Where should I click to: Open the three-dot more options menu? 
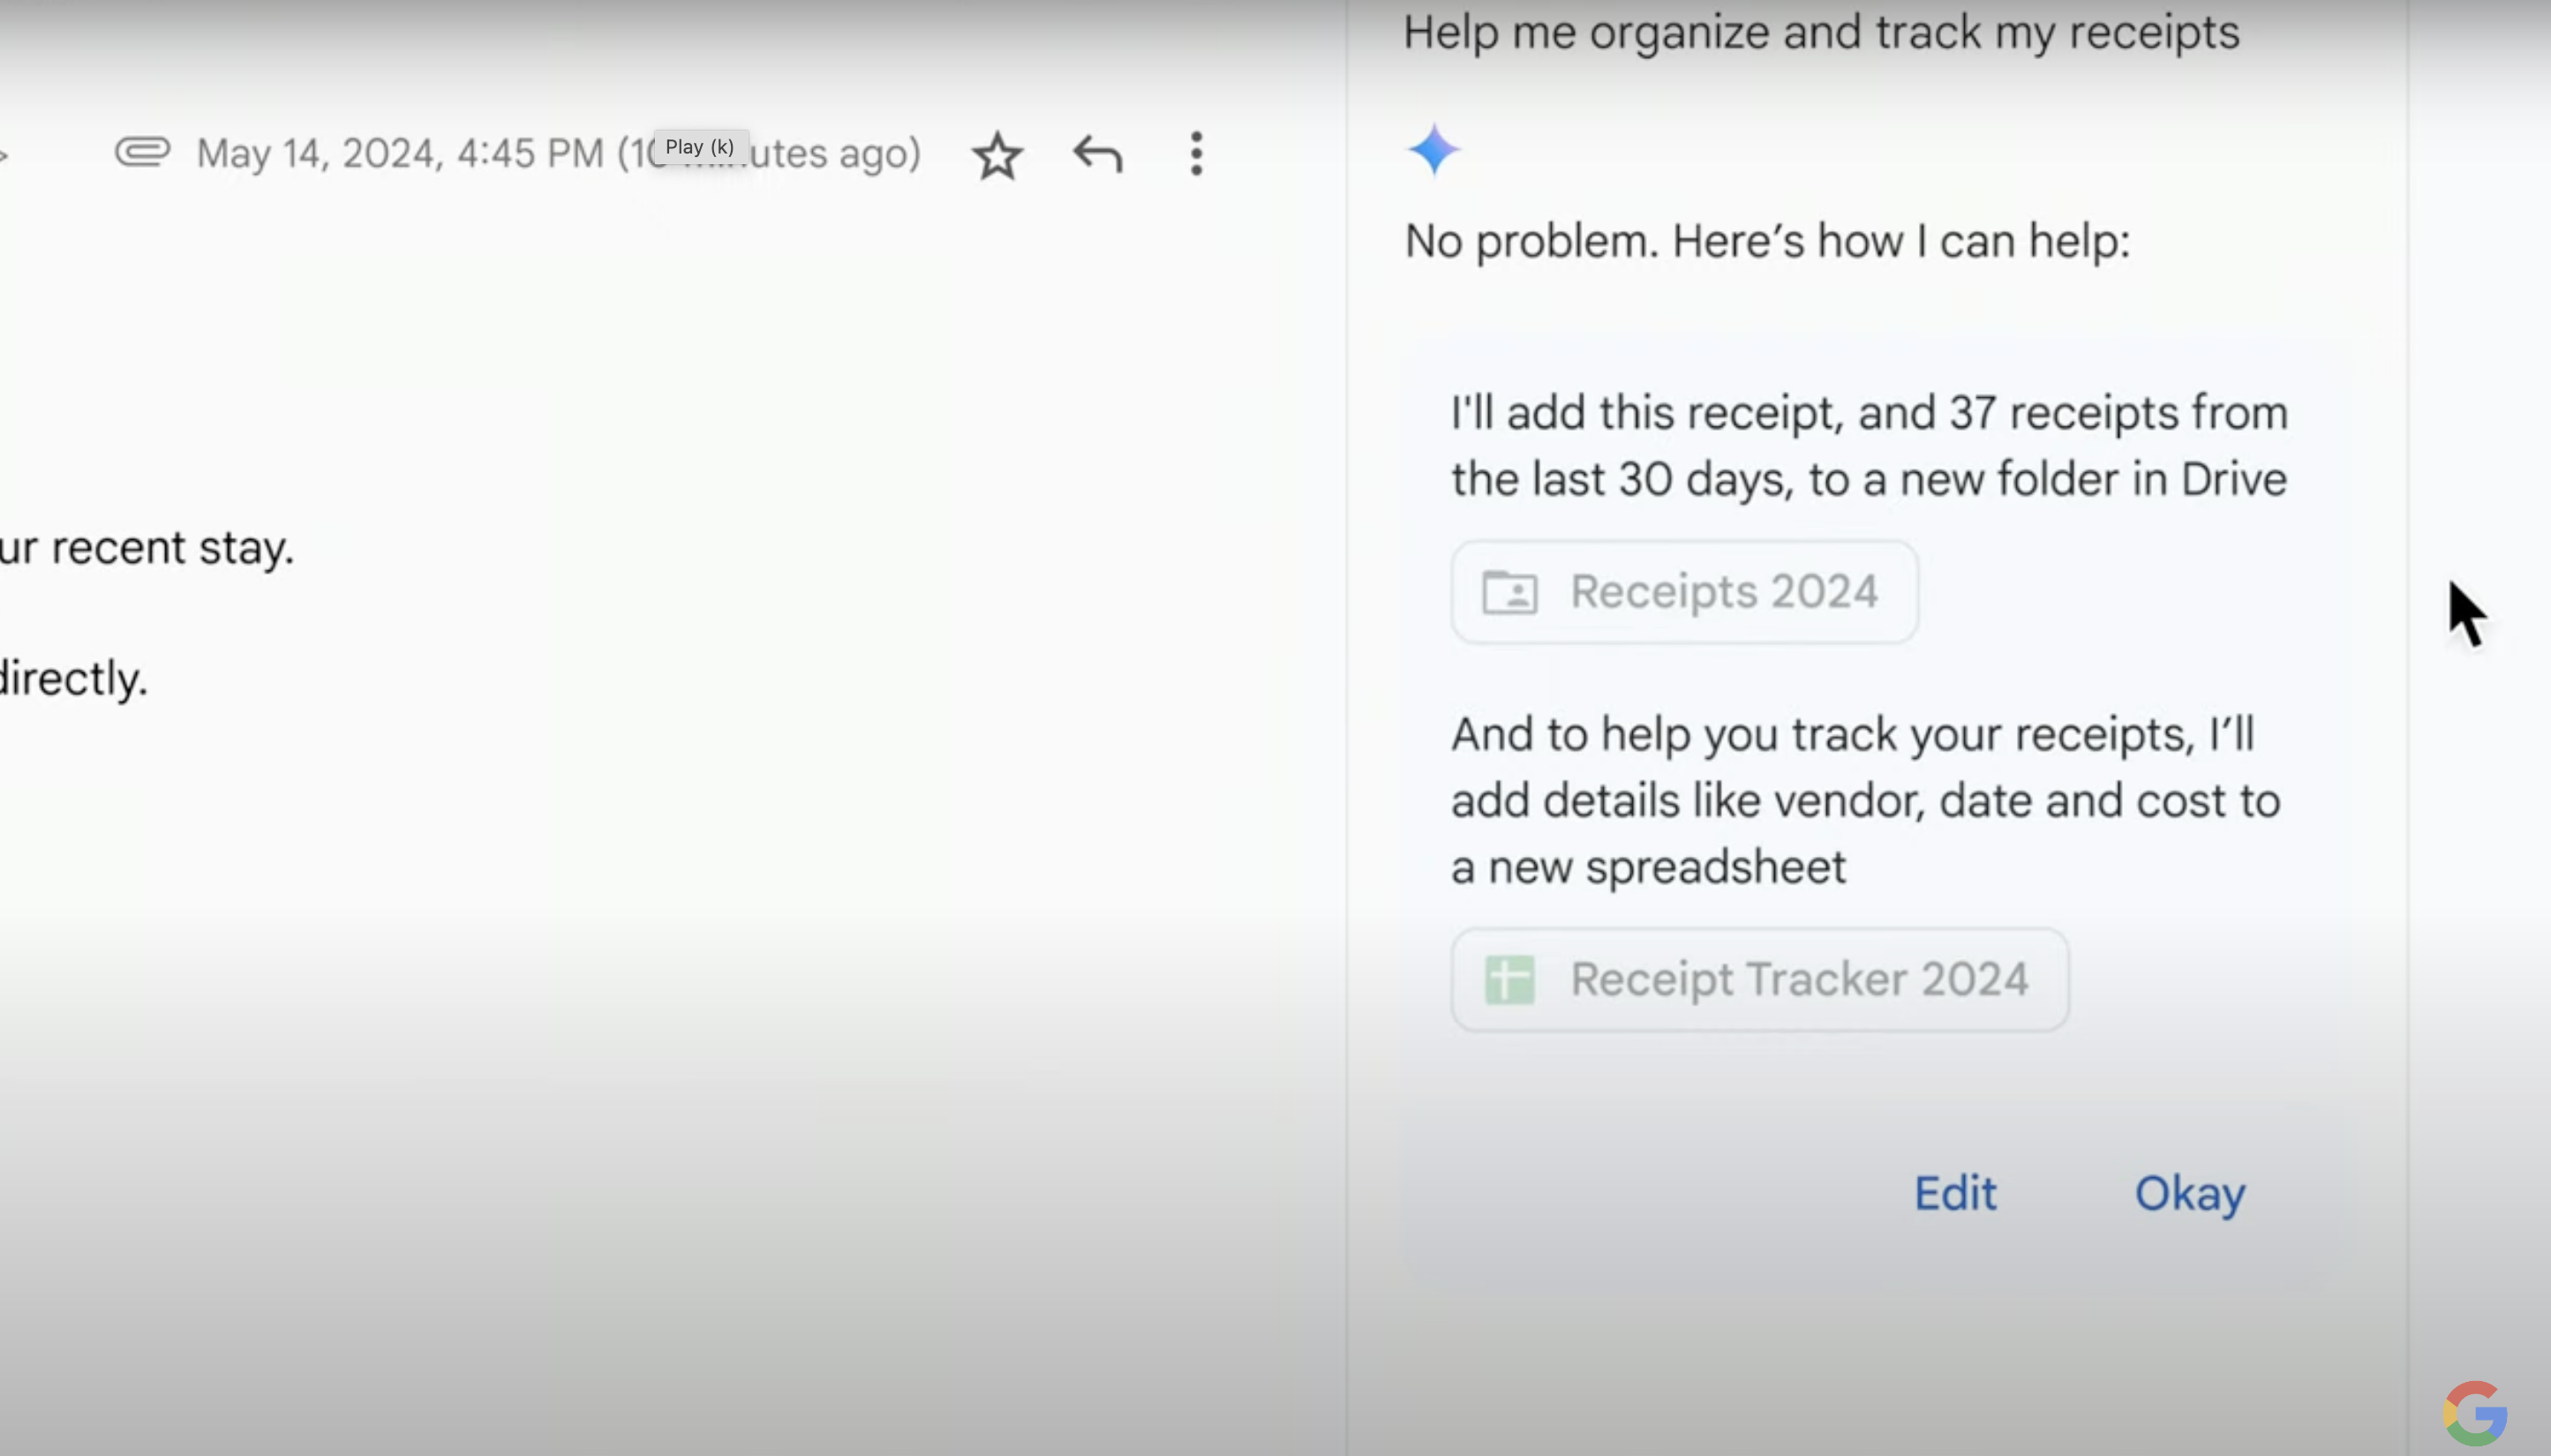[x=1196, y=154]
